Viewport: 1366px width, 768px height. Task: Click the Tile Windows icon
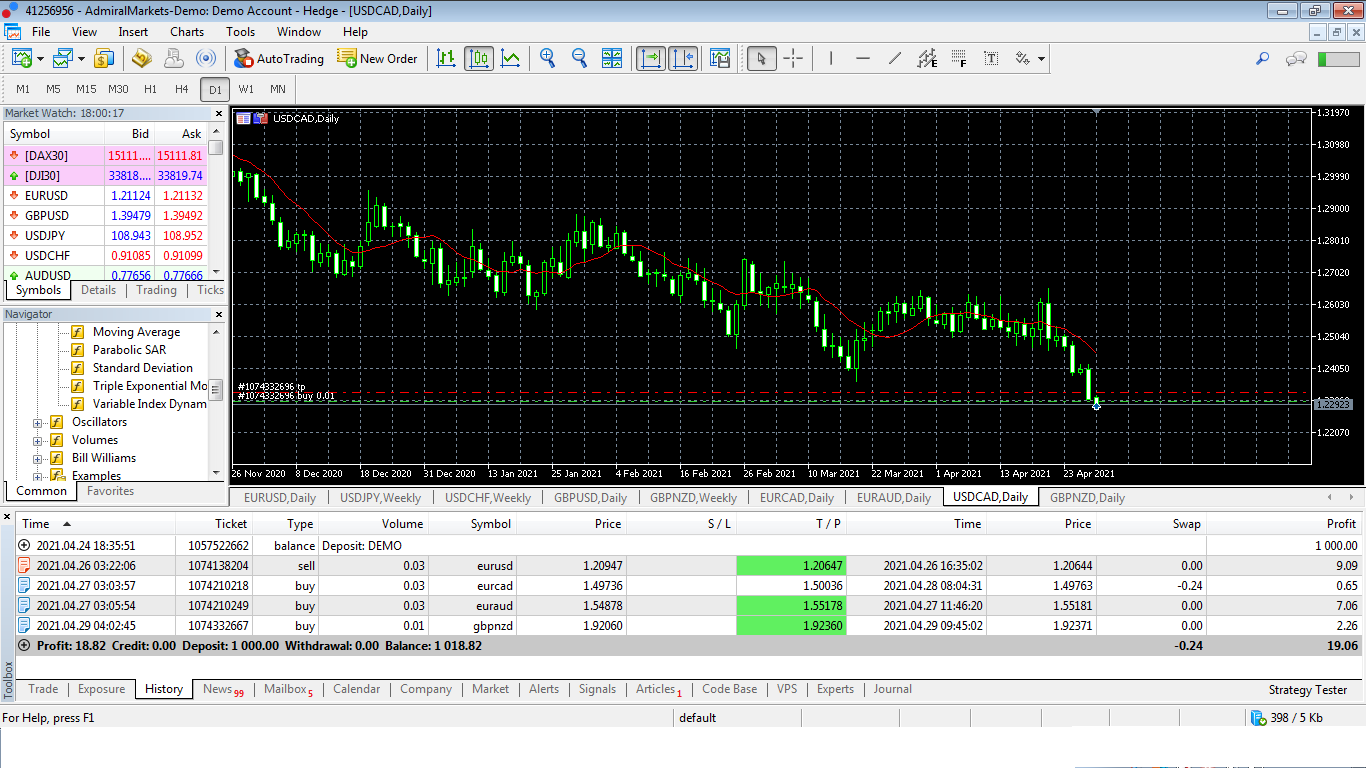[612, 58]
